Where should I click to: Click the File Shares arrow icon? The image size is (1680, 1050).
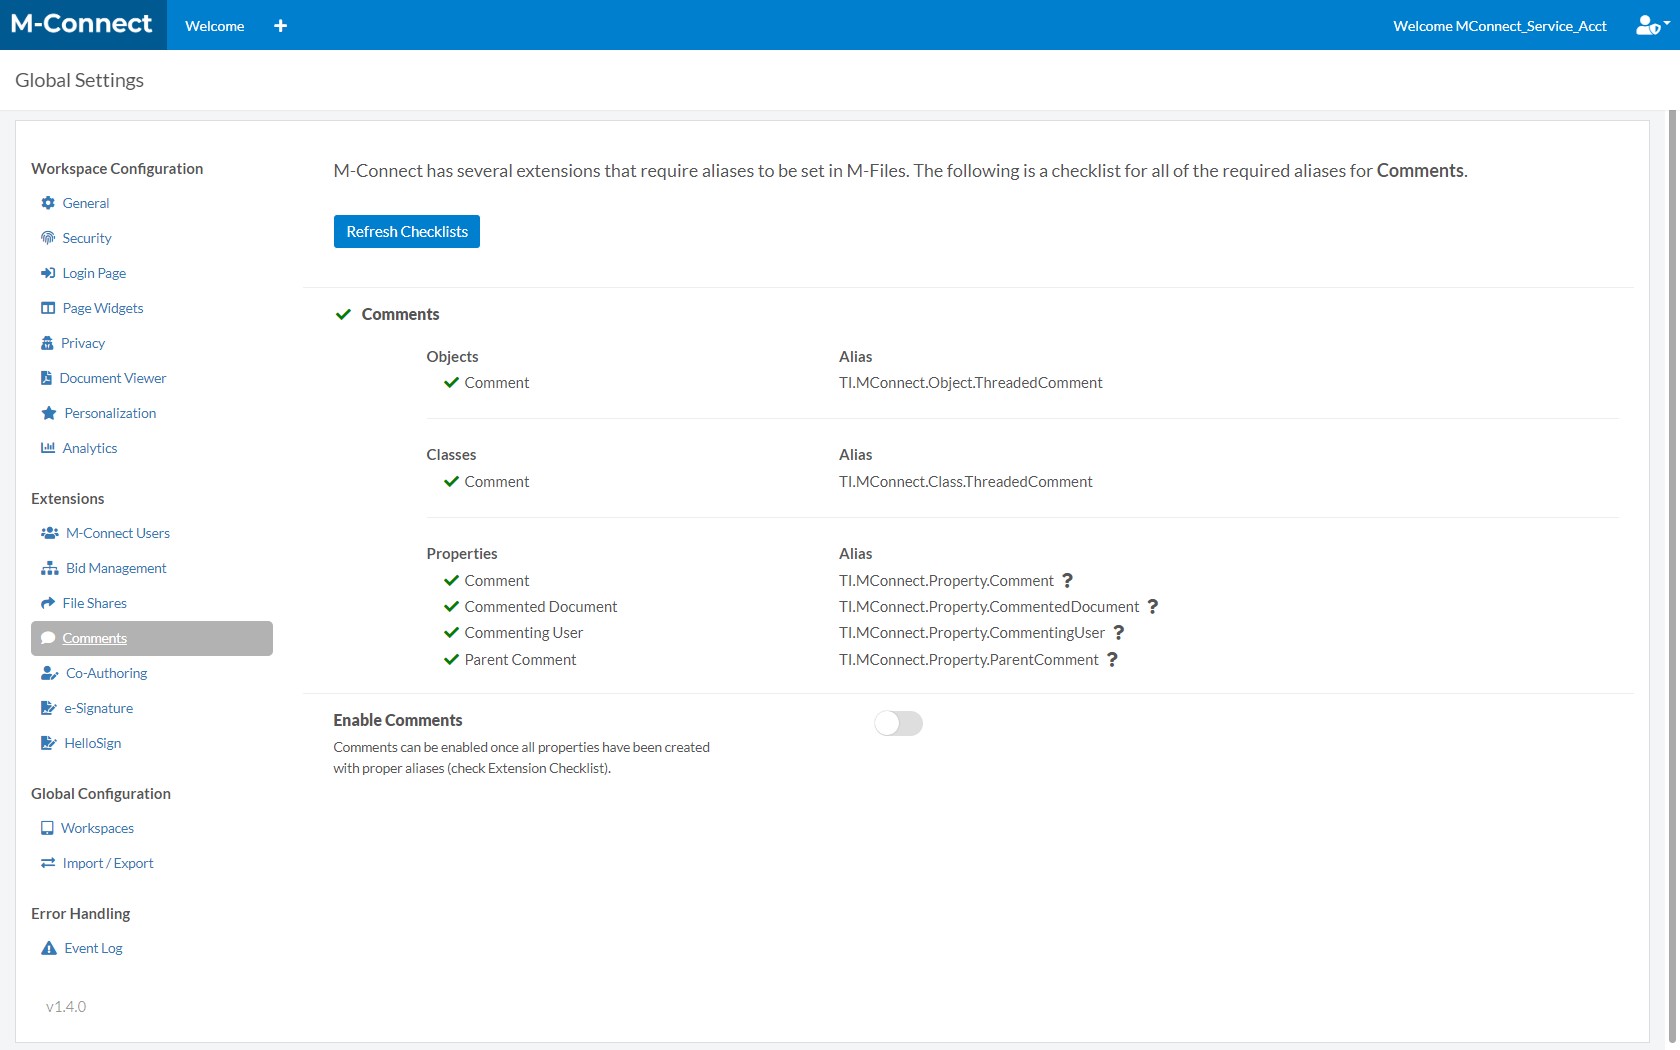[x=47, y=603]
